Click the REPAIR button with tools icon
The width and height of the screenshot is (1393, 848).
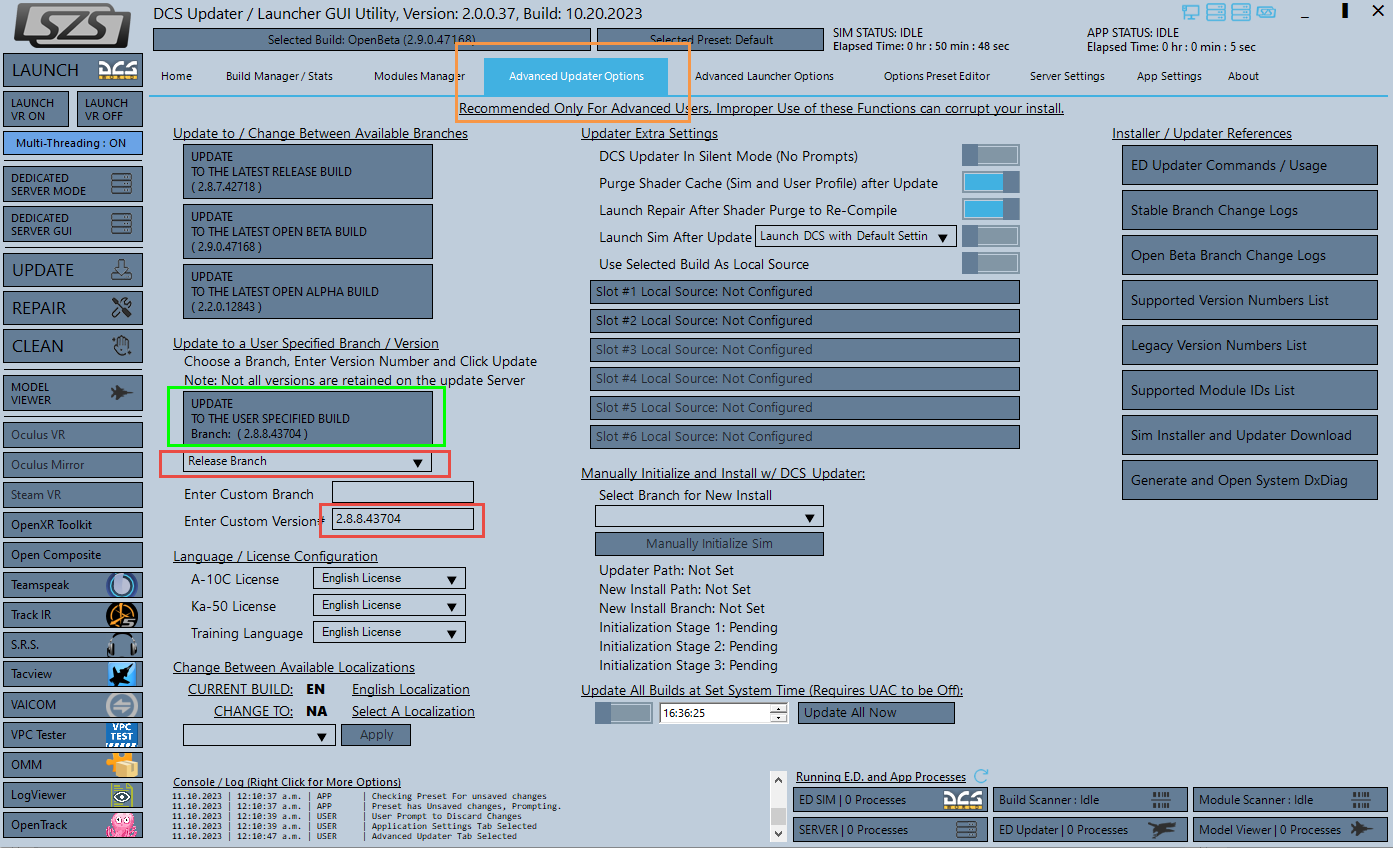click(73, 308)
